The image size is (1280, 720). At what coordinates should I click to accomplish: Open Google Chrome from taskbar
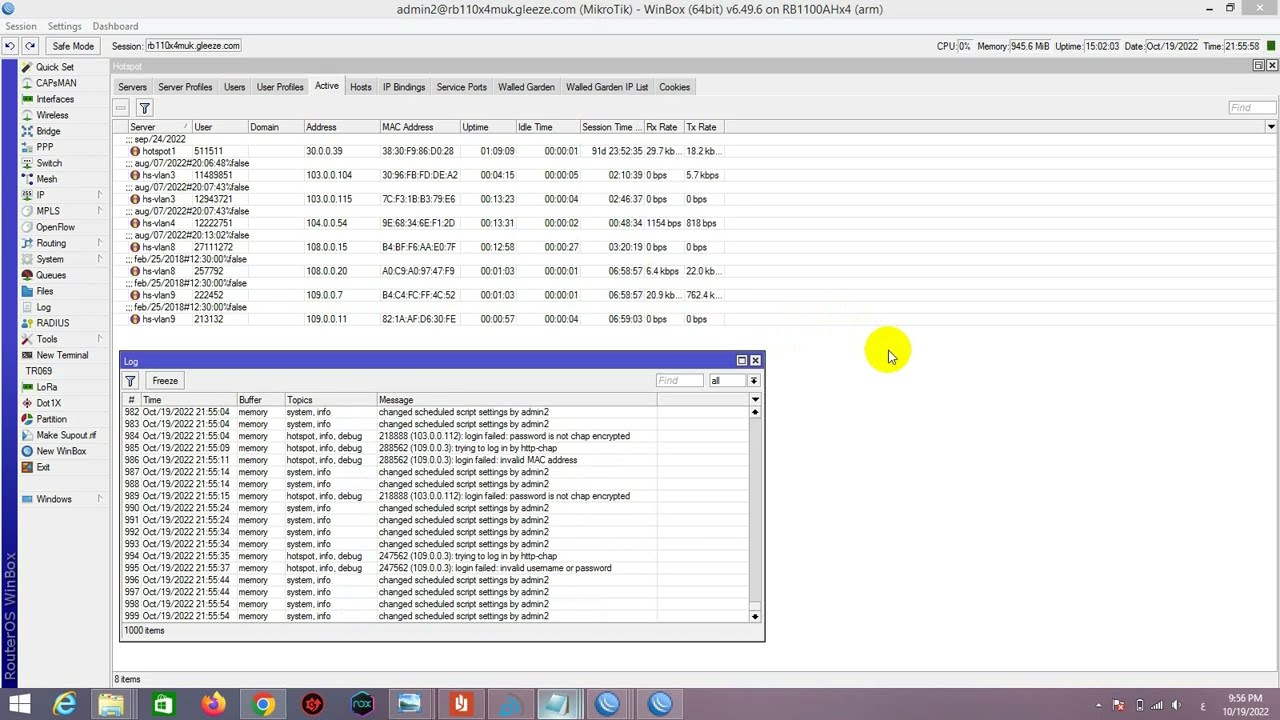262,704
